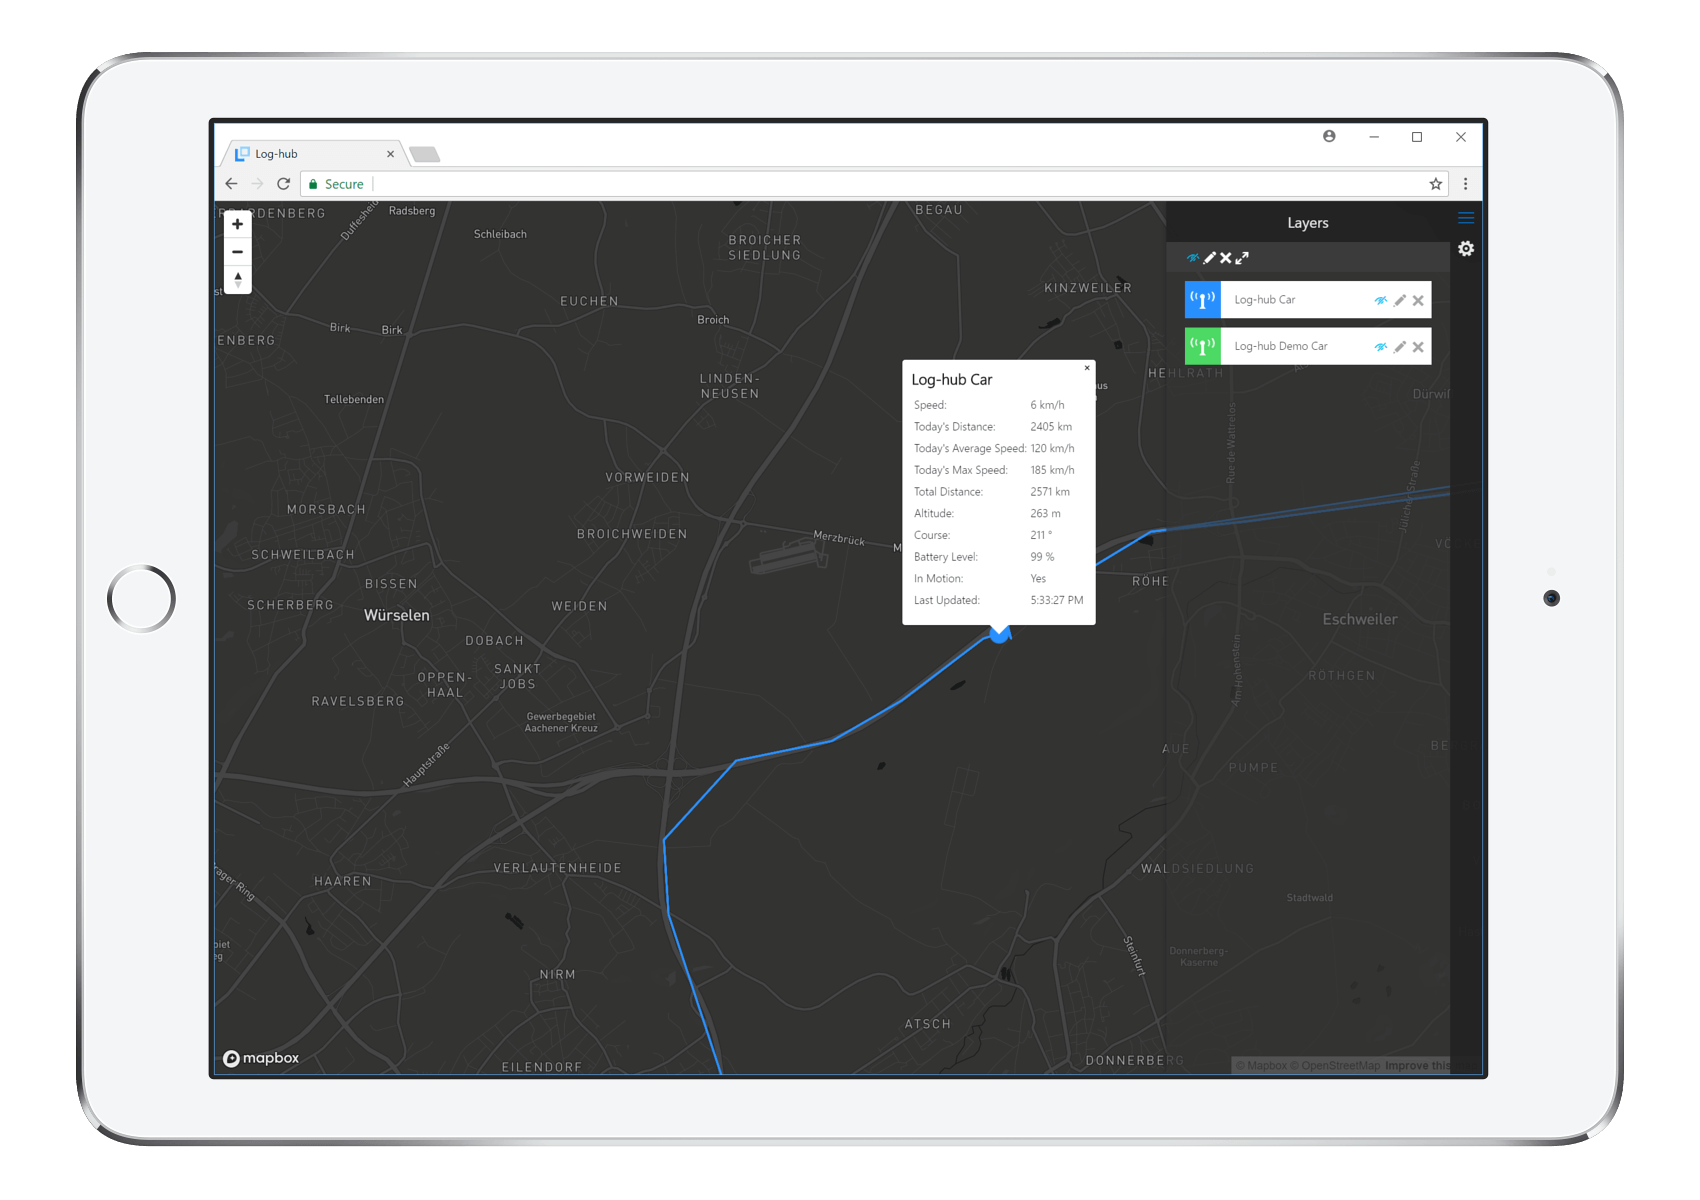Image resolution: width=1700 pixels, height=1200 pixels.
Task: Click the Improve this map link
Action: 1418,1065
